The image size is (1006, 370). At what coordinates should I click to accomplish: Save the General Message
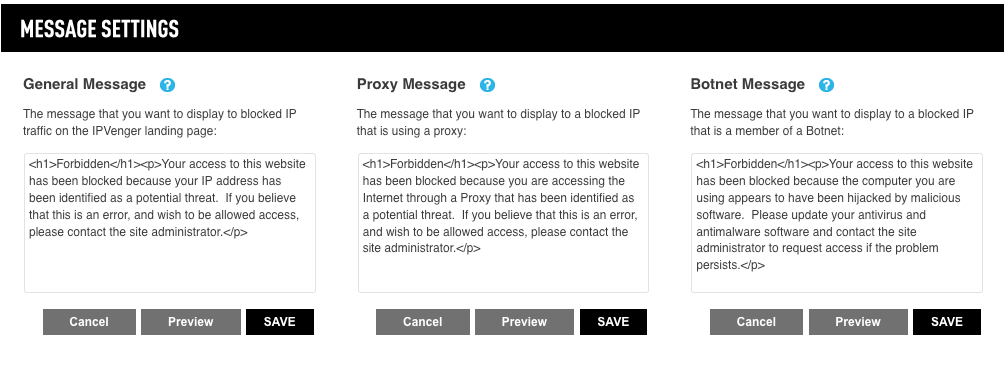pyautogui.click(x=280, y=322)
